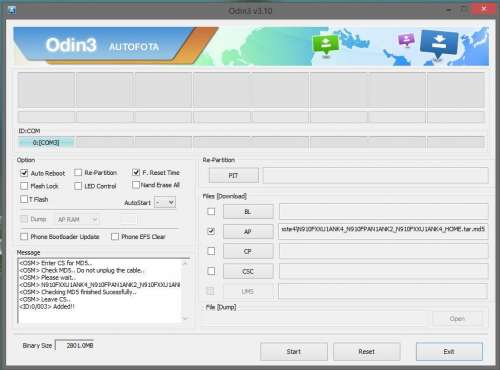
Task: Tick the CP file checkbox
Action: (211, 251)
